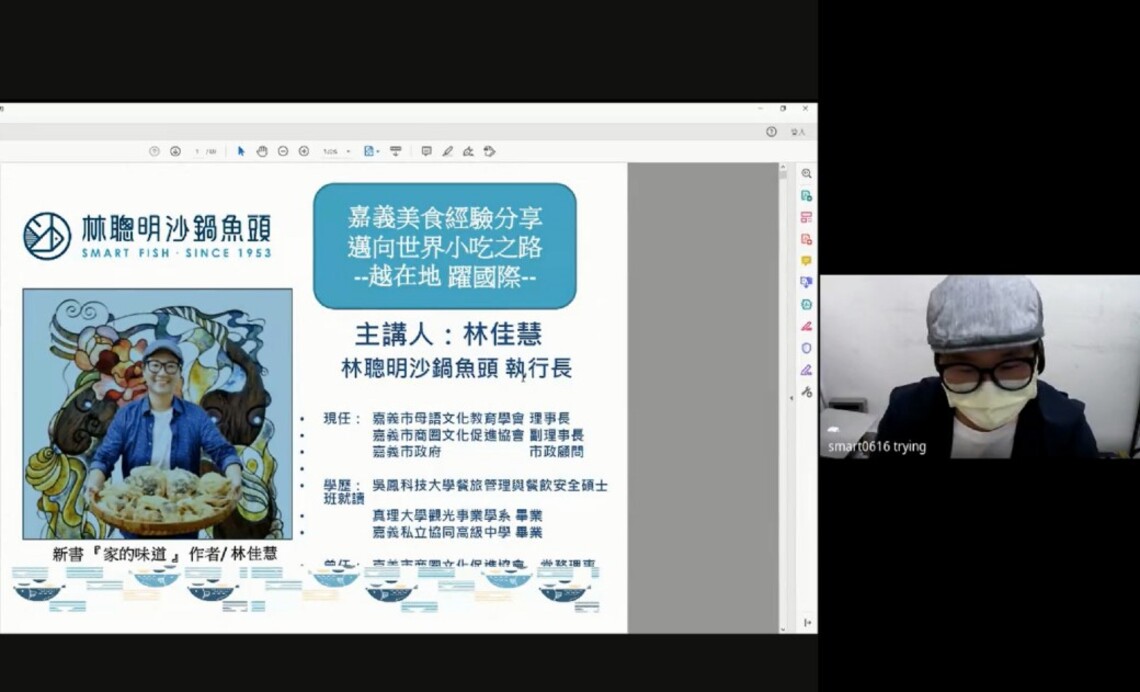The width and height of the screenshot is (1140, 692).
Task: Restore the Acrobat window size
Action: point(783,108)
